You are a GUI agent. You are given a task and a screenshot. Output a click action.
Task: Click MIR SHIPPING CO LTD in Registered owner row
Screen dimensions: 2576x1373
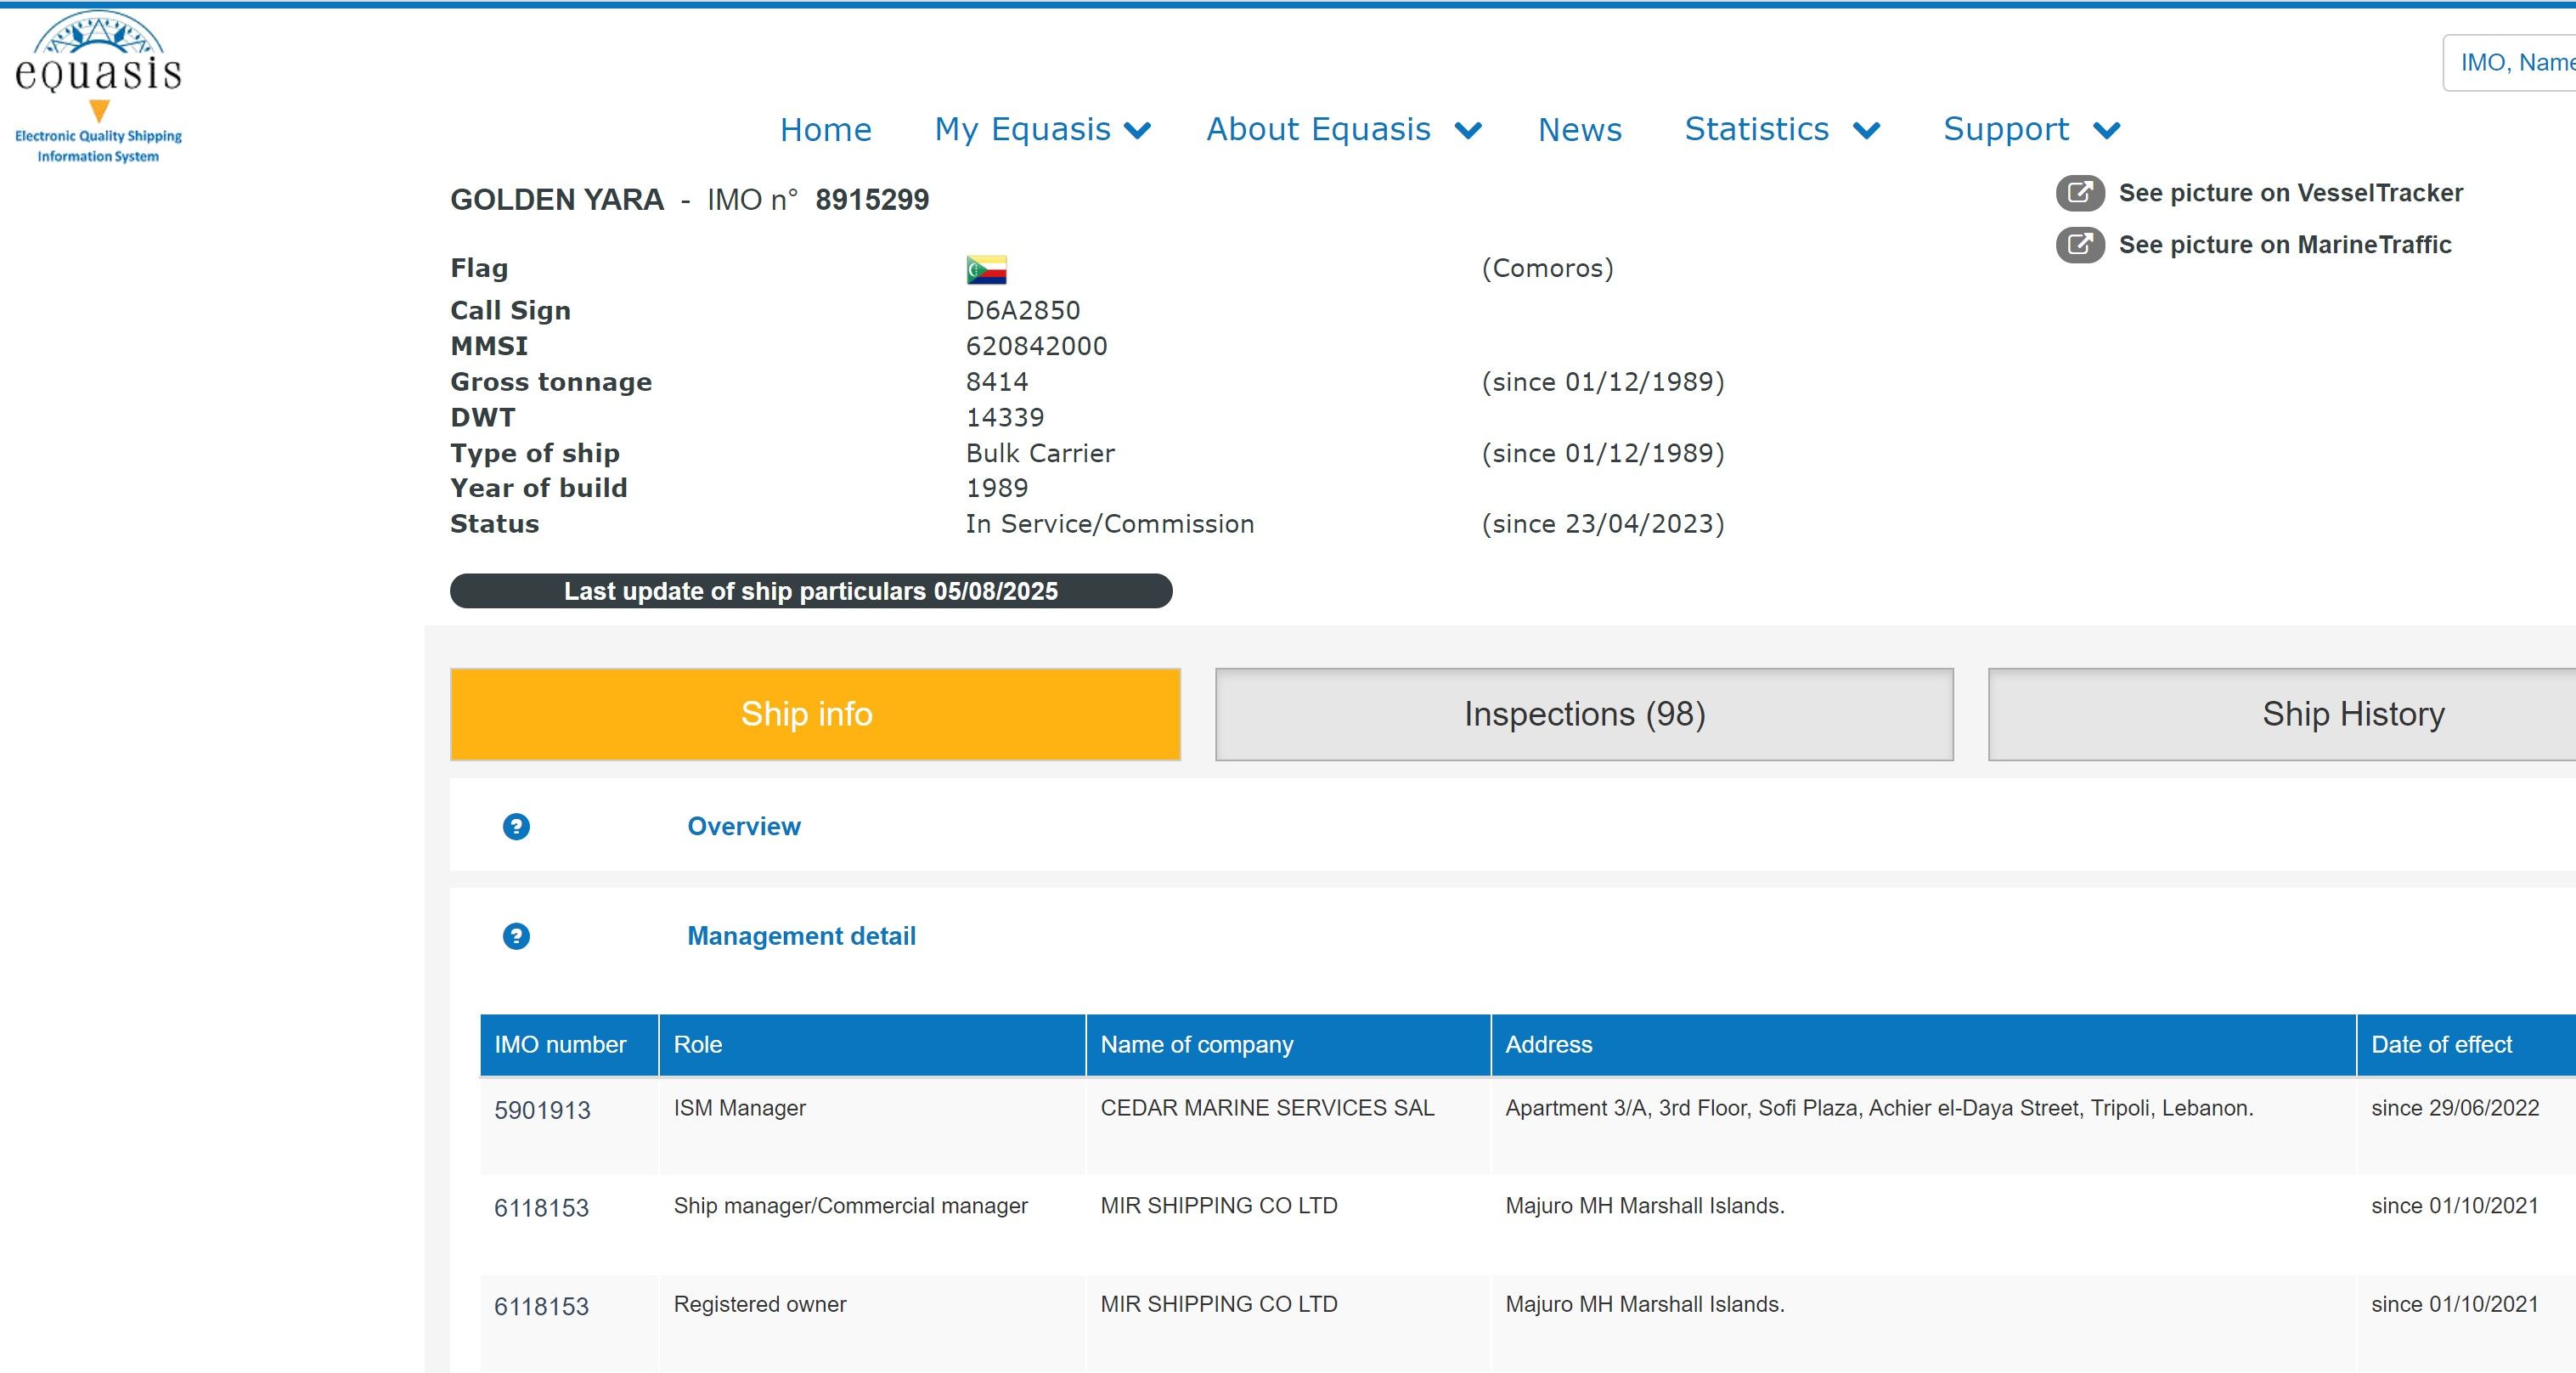coord(1219,1305)
